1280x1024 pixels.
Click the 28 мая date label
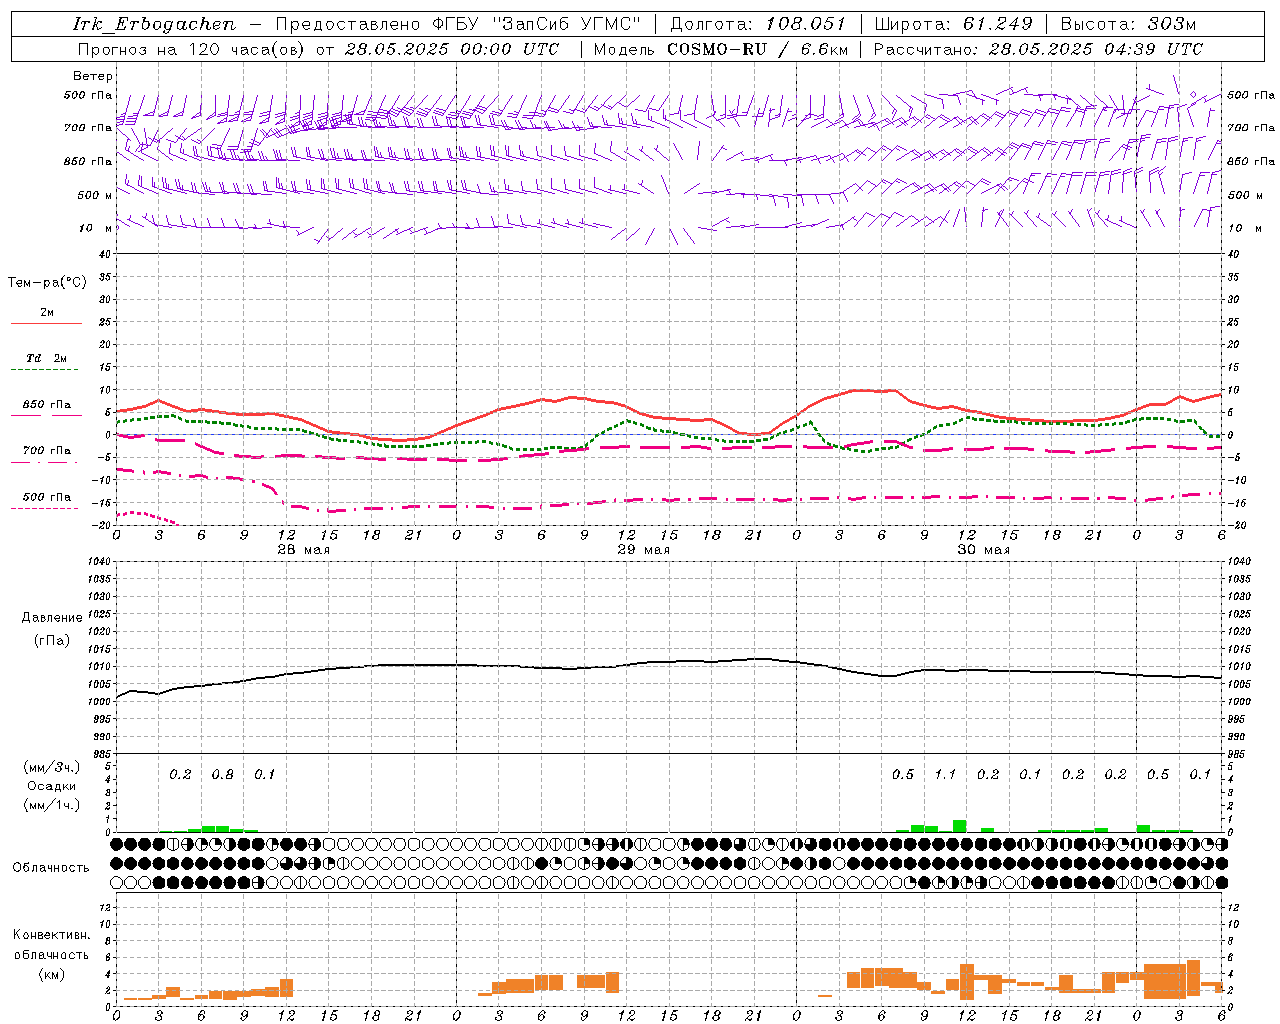pos(304,550)
